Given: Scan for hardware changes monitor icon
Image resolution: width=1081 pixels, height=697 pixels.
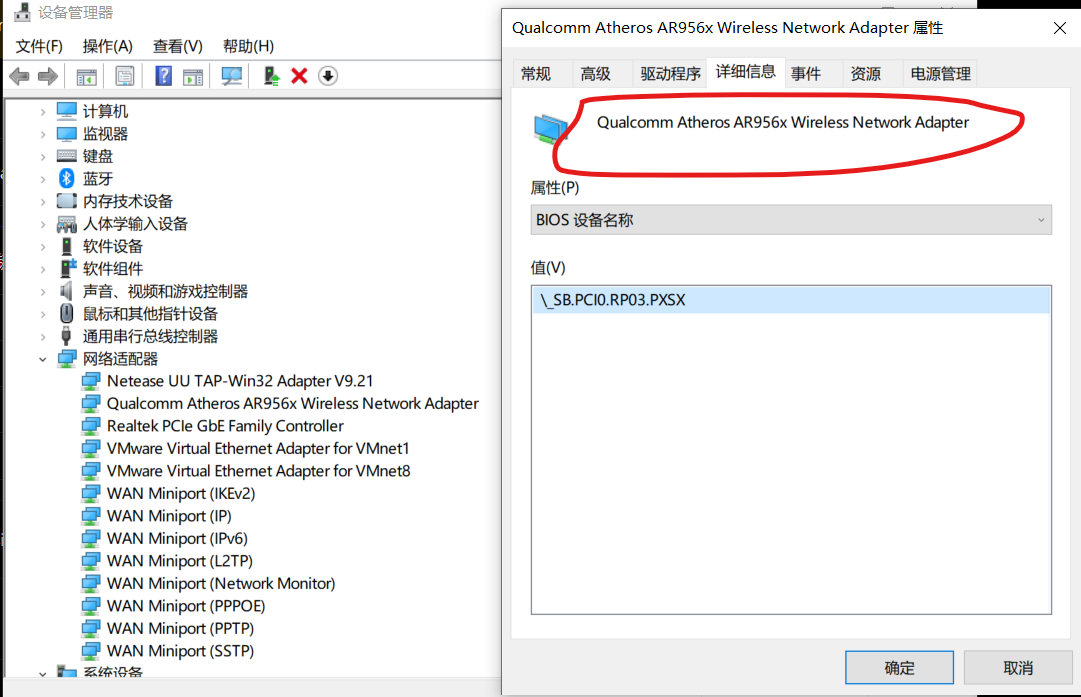Looking at the screenshot, I should (232, 76).
